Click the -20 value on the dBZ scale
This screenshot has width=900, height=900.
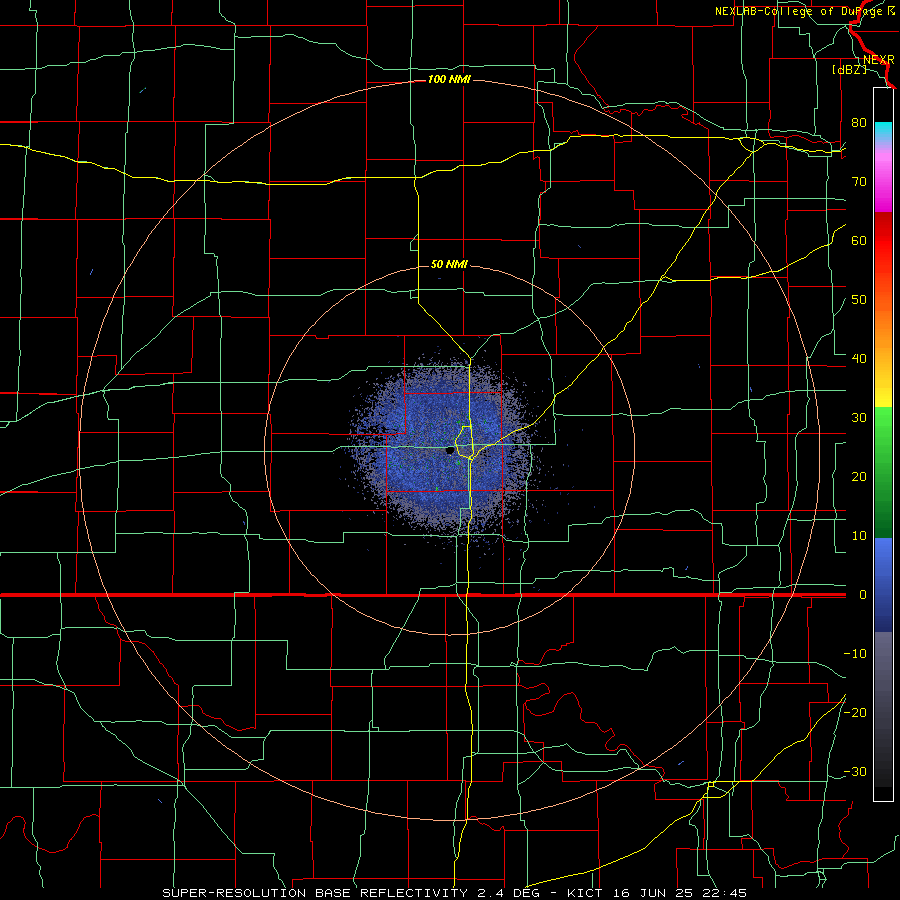click(855, 712)
